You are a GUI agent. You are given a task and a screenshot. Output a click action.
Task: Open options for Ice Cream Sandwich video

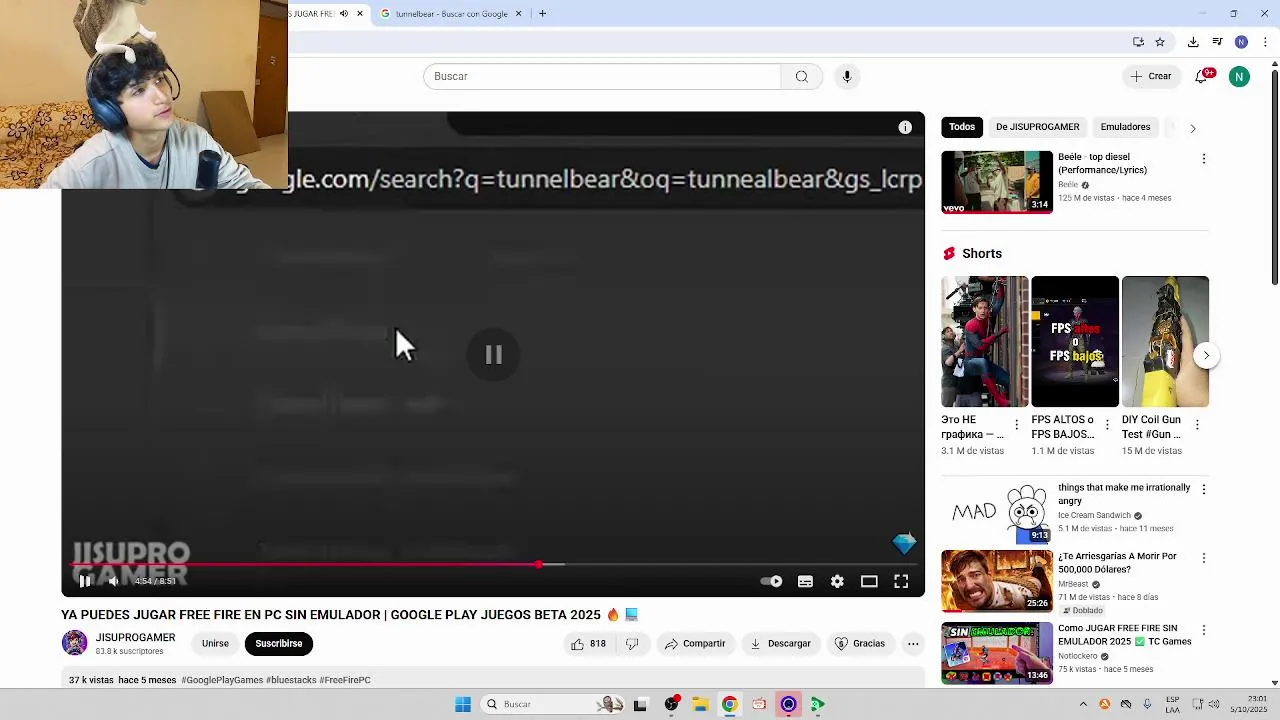click(1203, 490)
